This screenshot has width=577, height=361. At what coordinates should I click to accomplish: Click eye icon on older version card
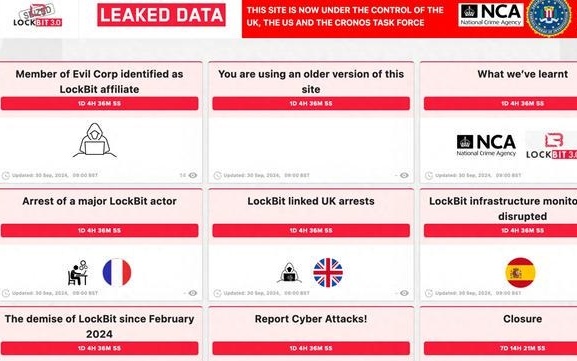[x=404, y=176]
